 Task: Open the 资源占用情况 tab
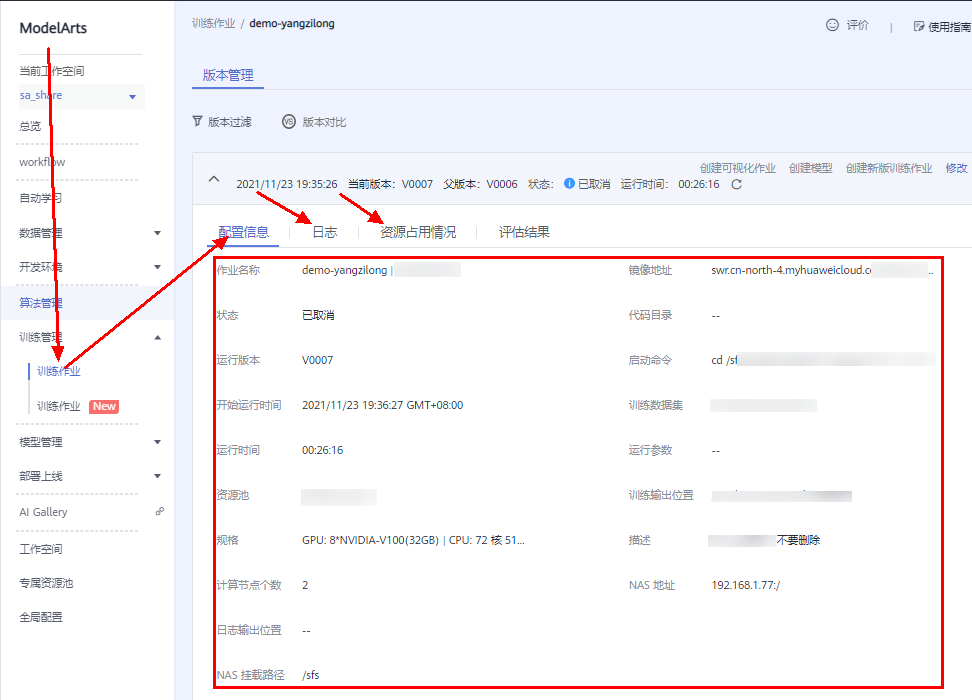click(x=418, y=233)
